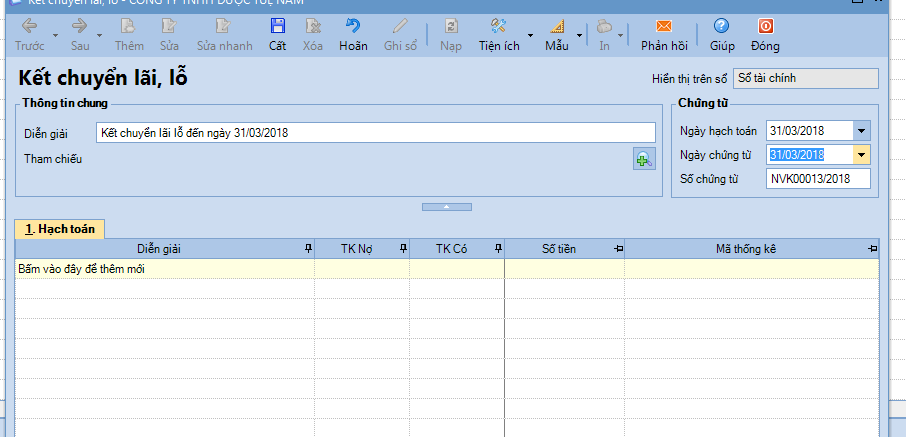The width and height of the screenshot is (906, 437).
Task: Open Ngày hạch toán date picker
Action: point(862,131)
